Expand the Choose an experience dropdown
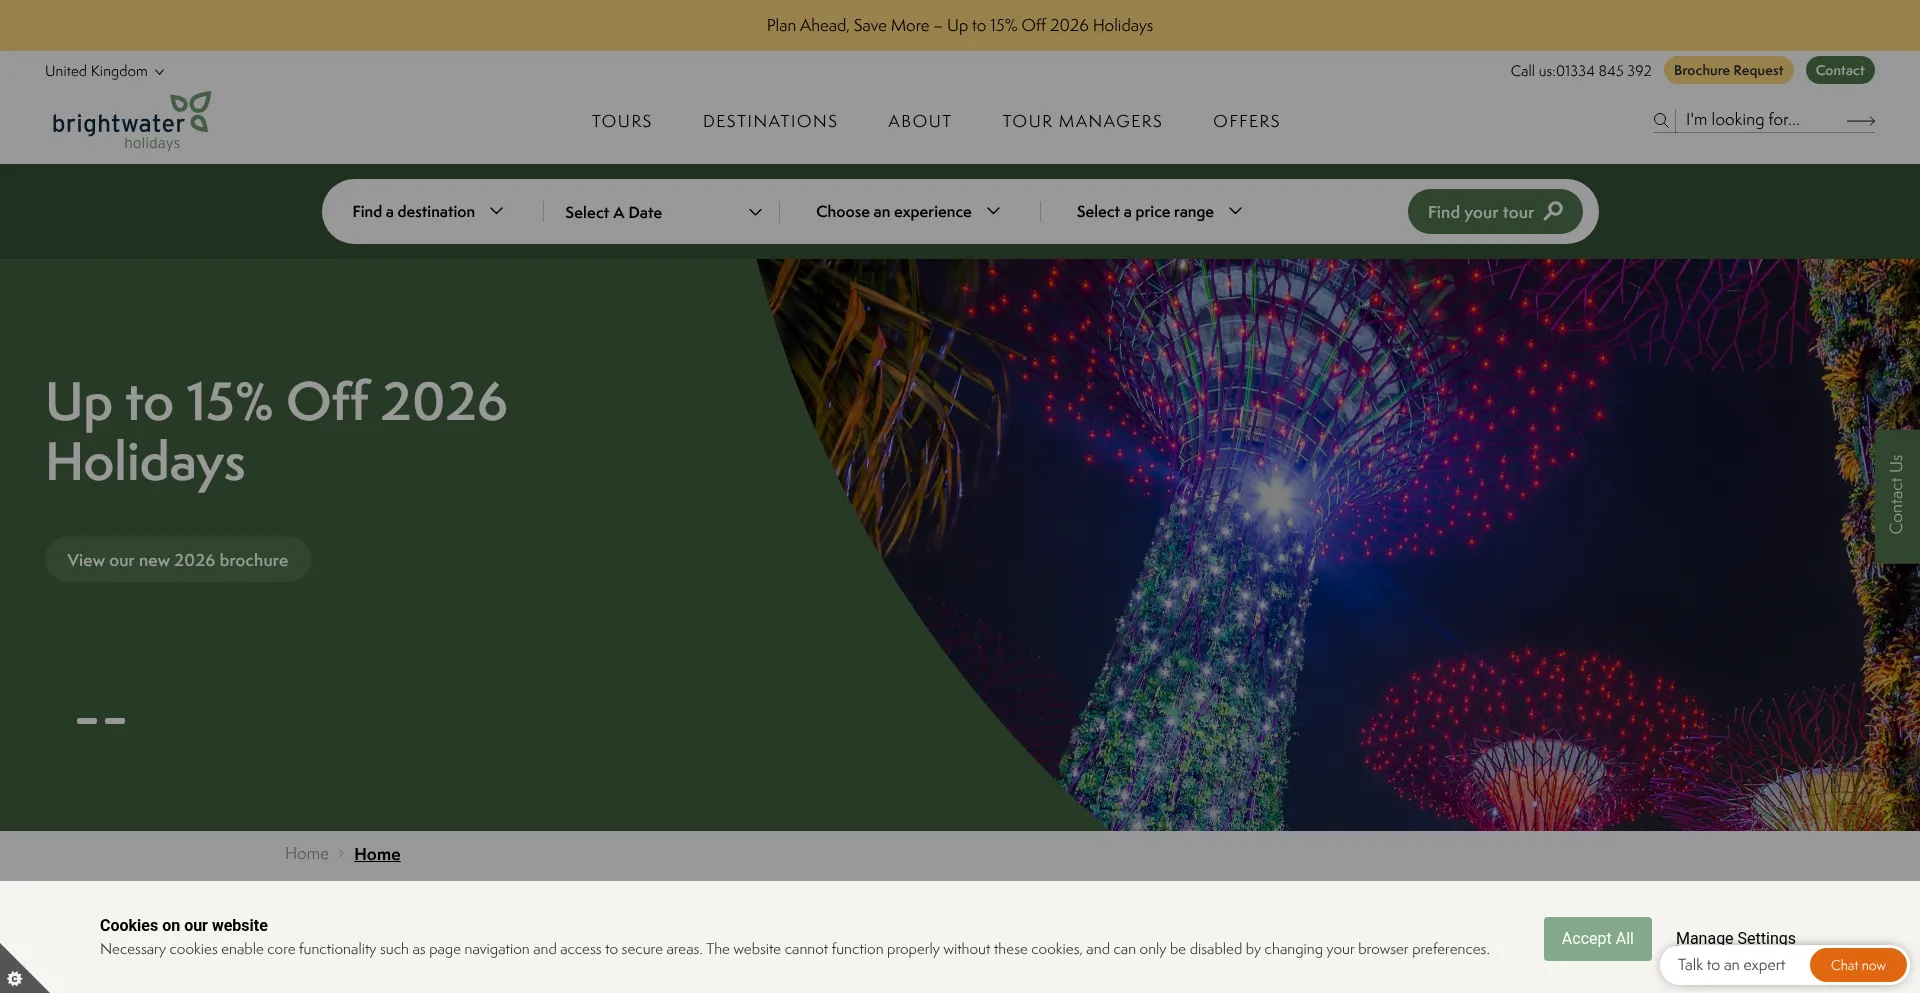 [907, 212]
